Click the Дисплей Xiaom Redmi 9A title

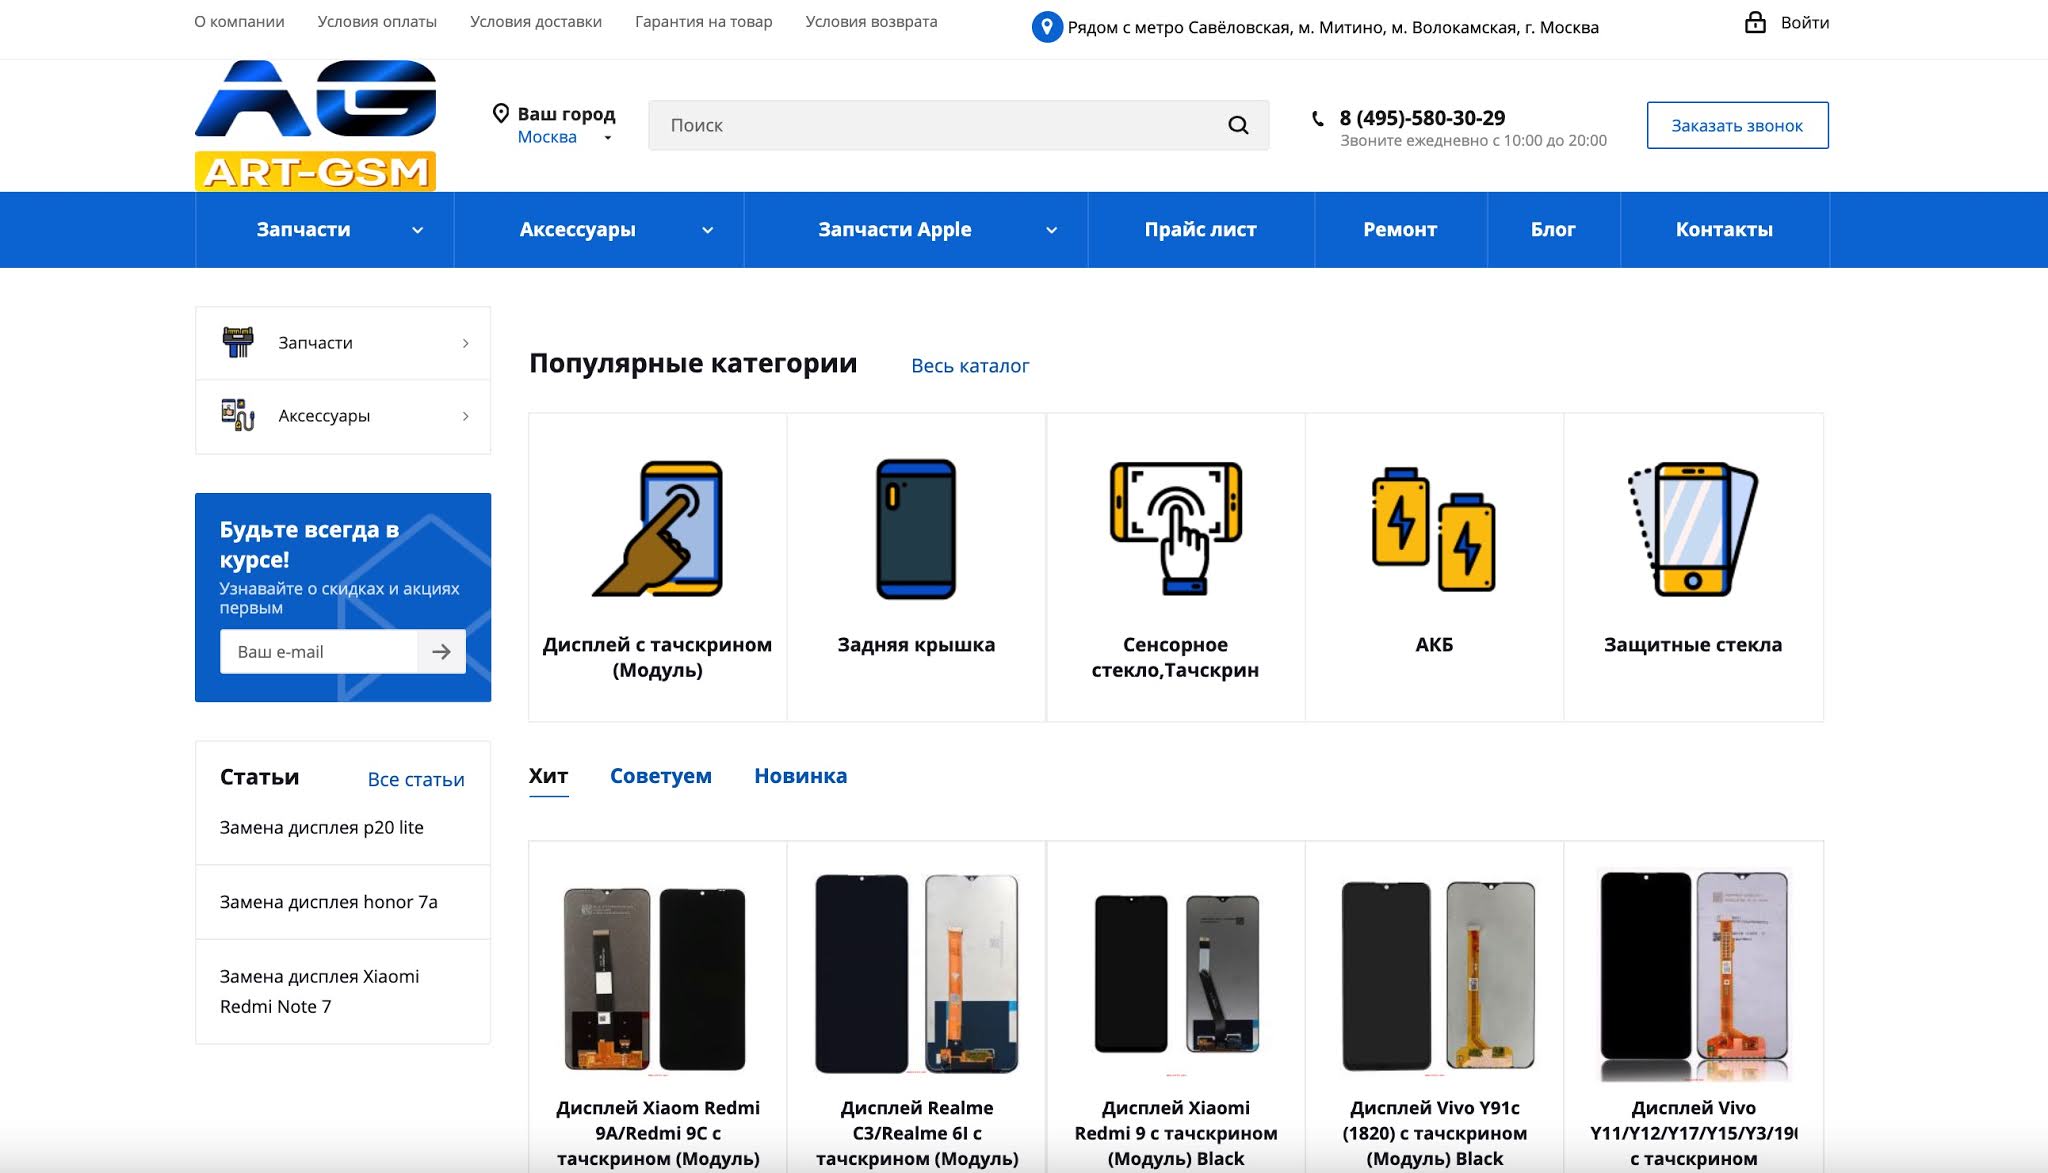[658, 1133]
